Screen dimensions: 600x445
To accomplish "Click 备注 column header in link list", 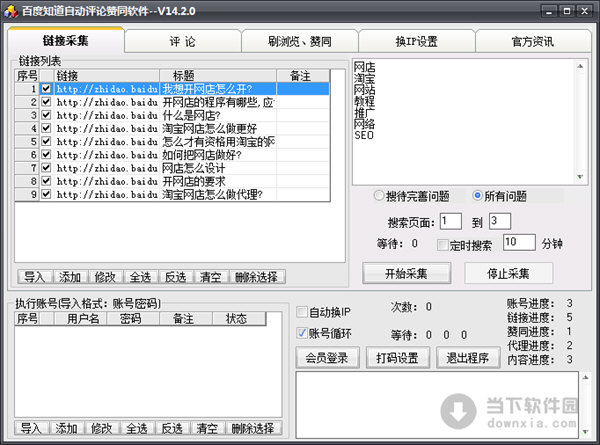I will [303, 75].
